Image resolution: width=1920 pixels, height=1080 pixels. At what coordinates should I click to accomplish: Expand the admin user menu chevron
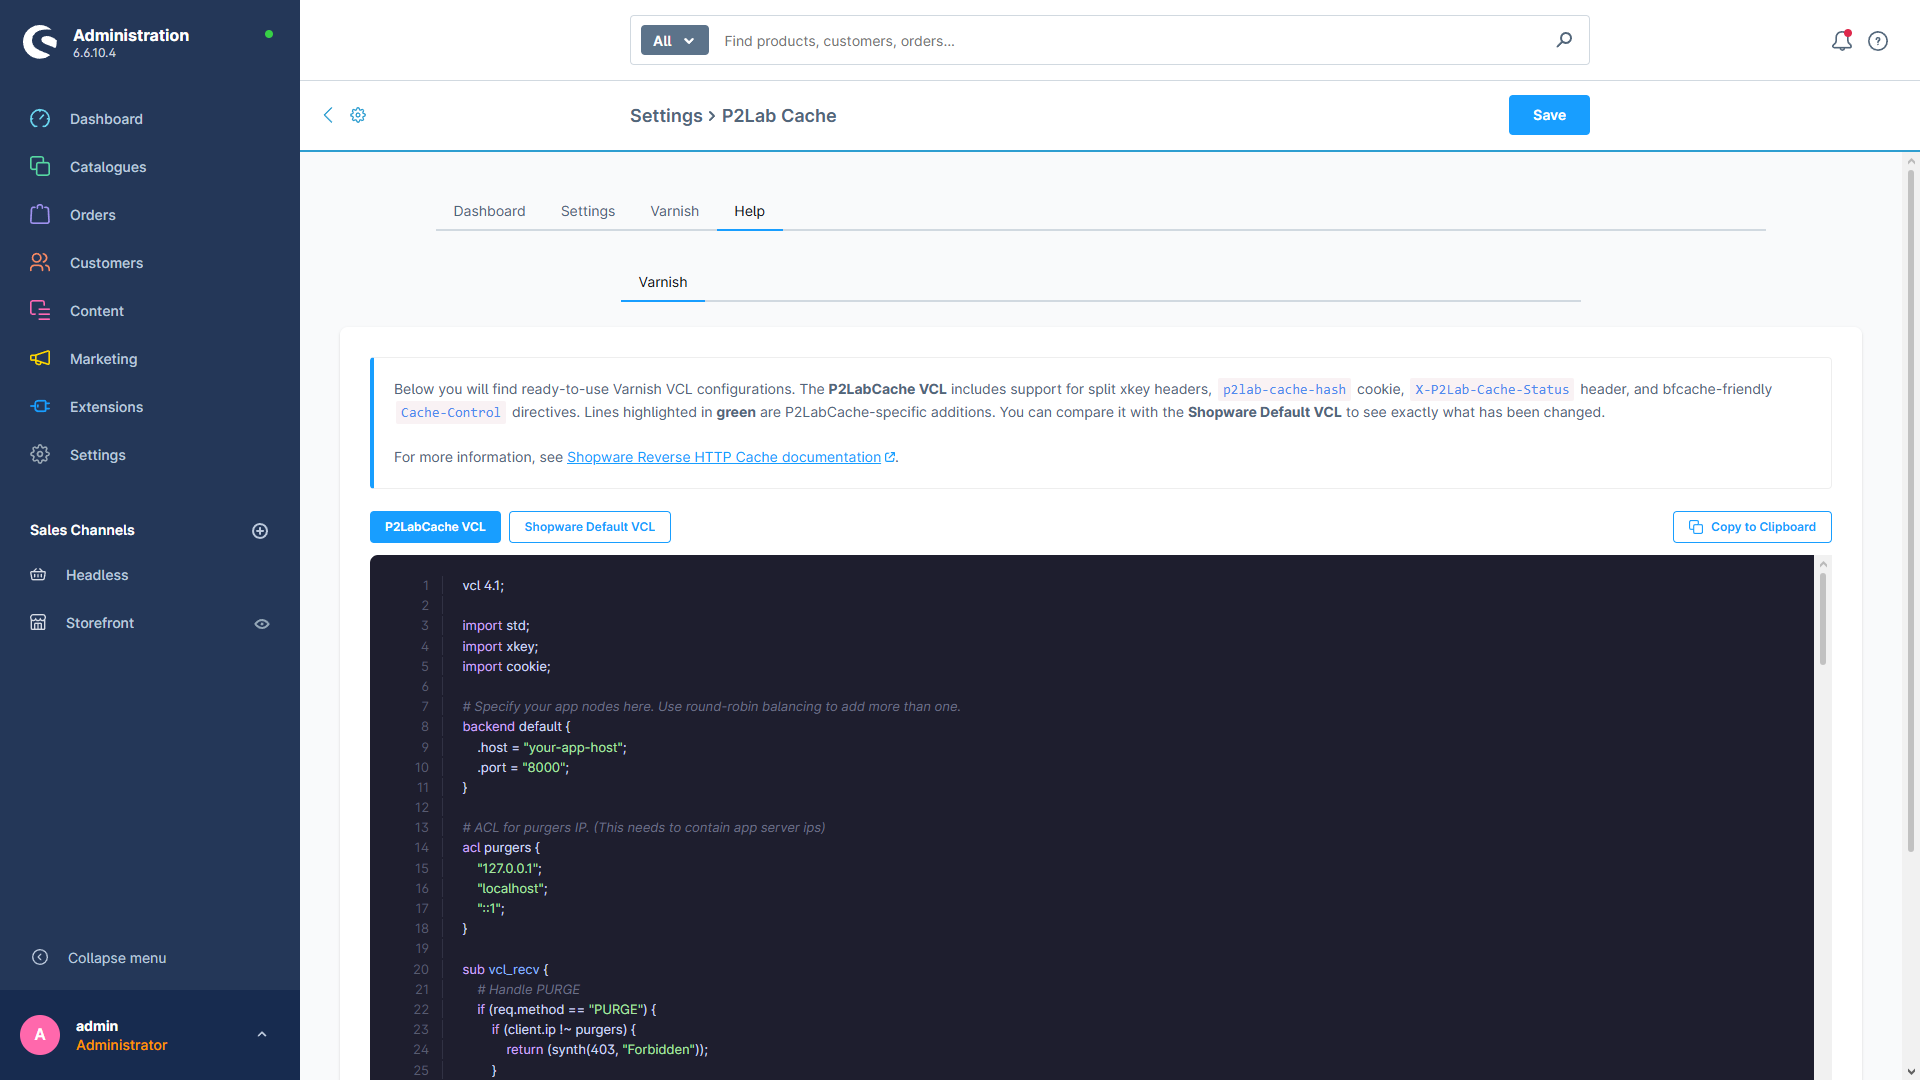coord(262,1035)
